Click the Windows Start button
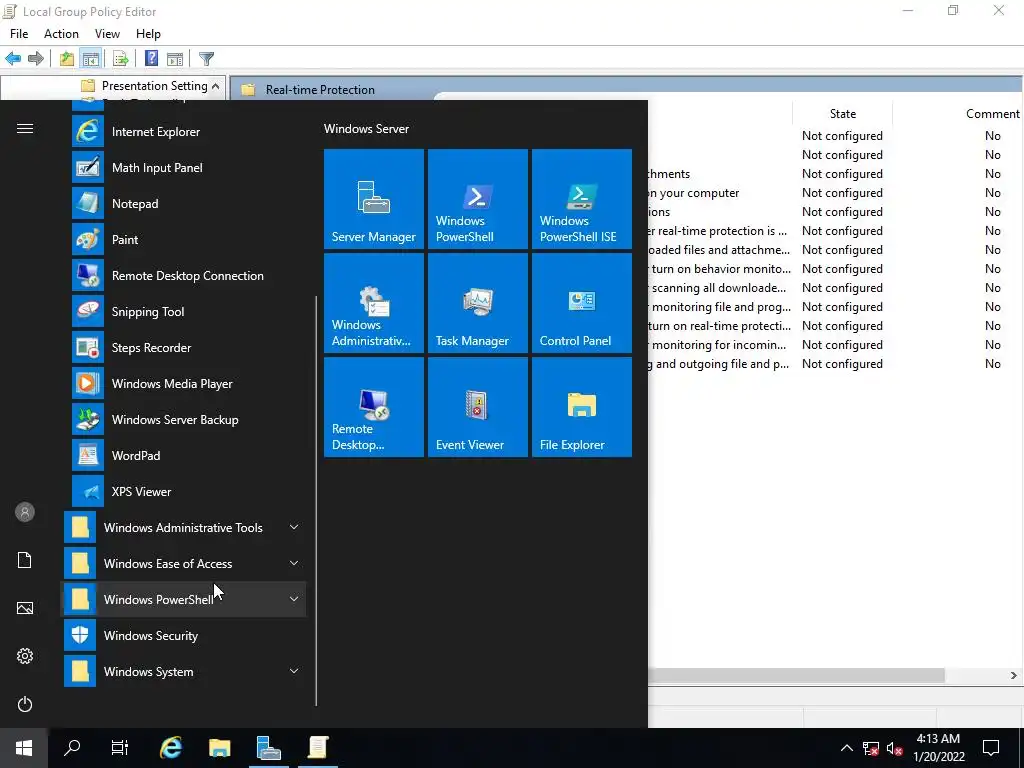This screenshot has width=1024, height=768. [24, 748]
